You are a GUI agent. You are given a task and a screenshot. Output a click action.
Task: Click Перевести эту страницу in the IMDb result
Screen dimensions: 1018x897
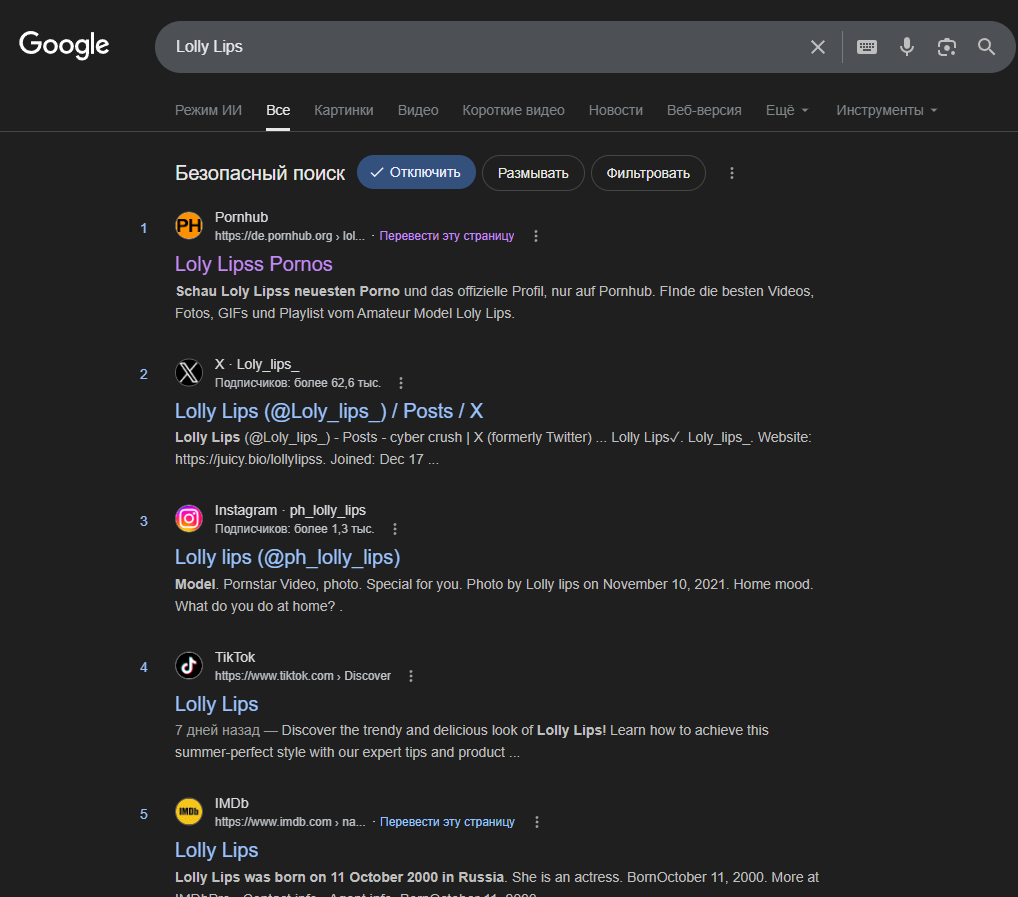pyautogui.click(x=447, y=822)
